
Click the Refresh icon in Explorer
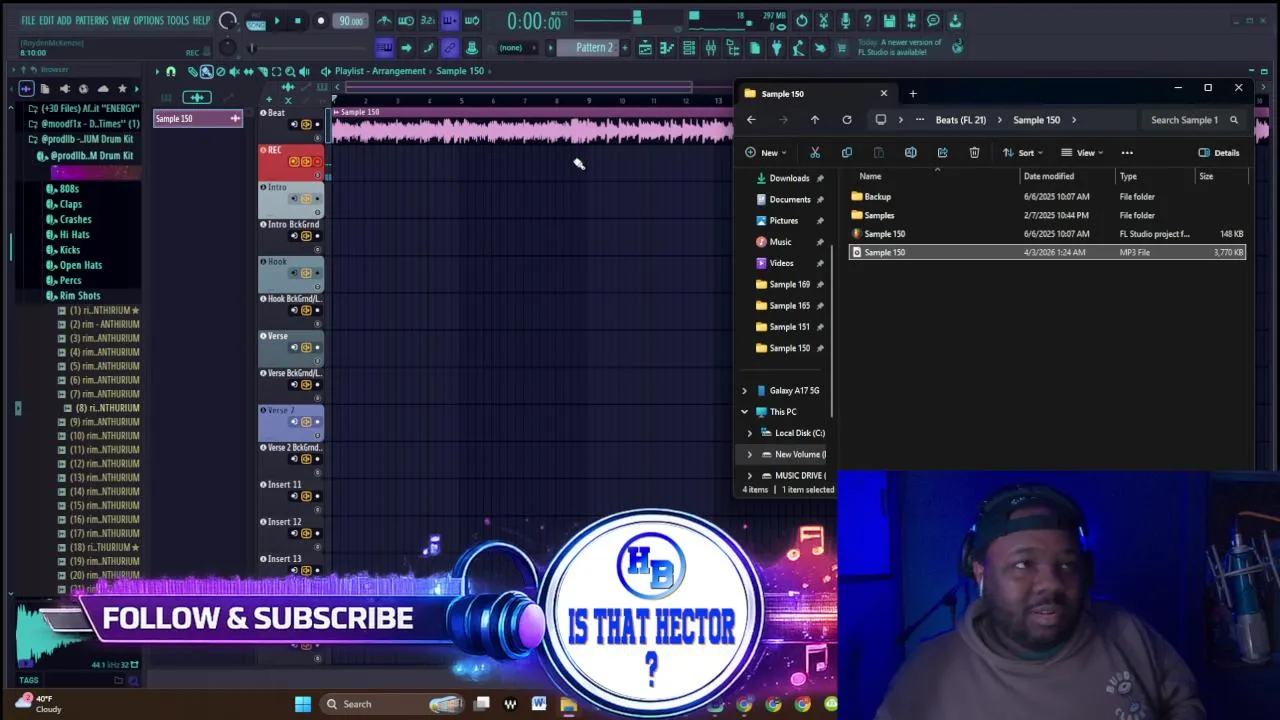[x=847, y=120]
